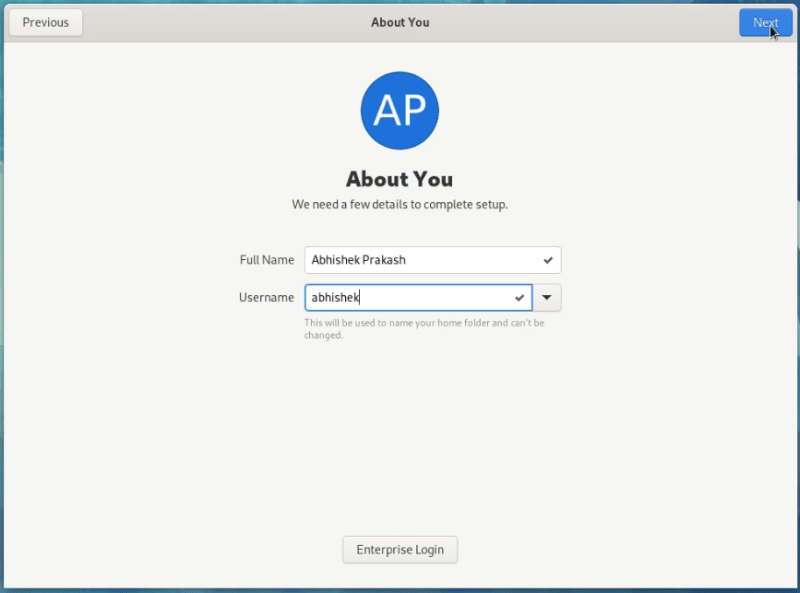Image resolution: width=800 pixels, height=593 pixels.
Task: Click blank area above Enterprise Login button
Action: (400, 450)
